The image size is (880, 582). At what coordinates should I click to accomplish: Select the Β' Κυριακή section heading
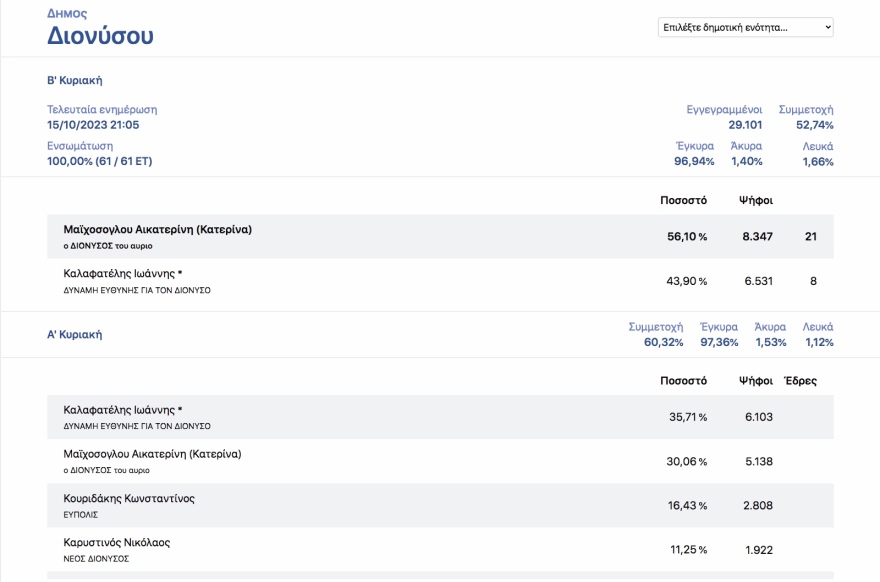pyautogui.click(x=75, y=80)
